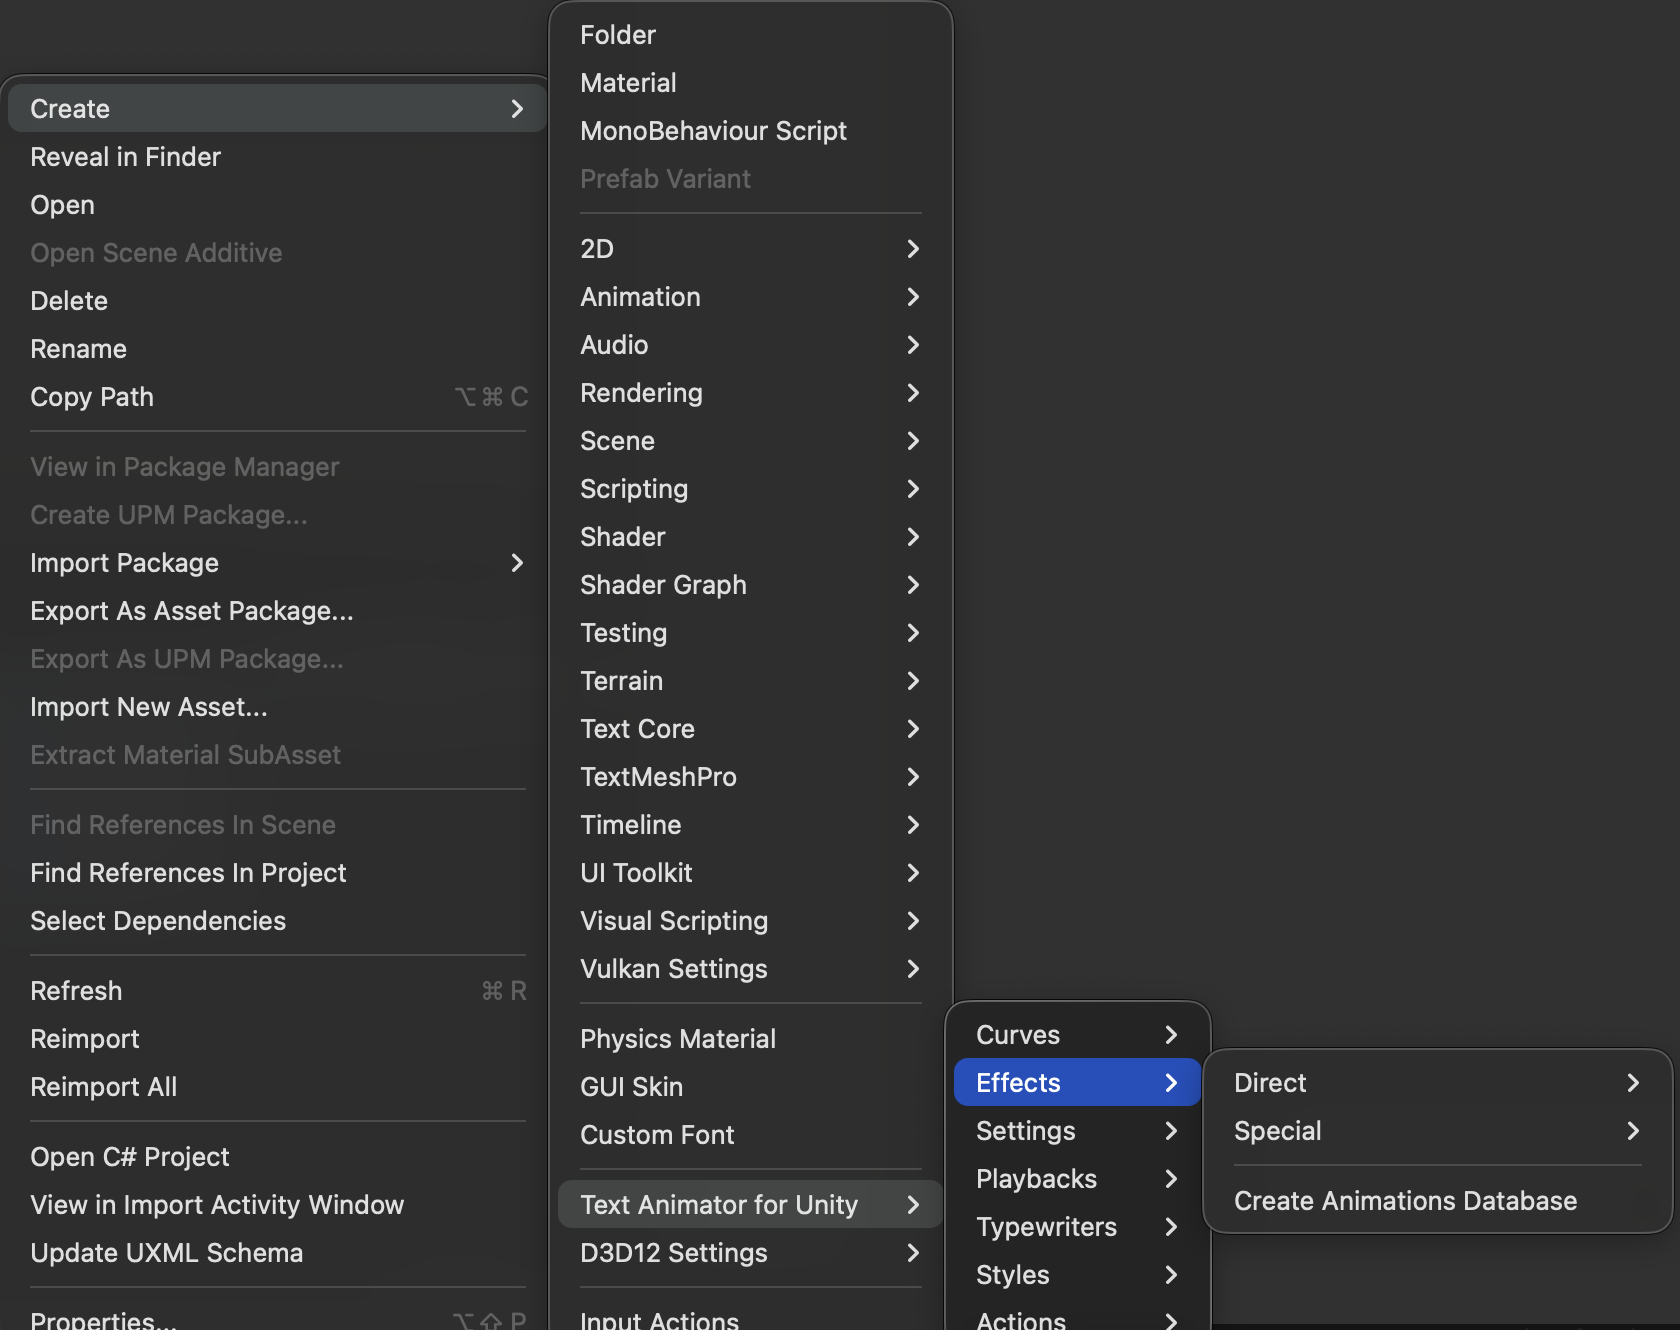
Task: Select Folder from the Create menu
Action: [618, 35]
